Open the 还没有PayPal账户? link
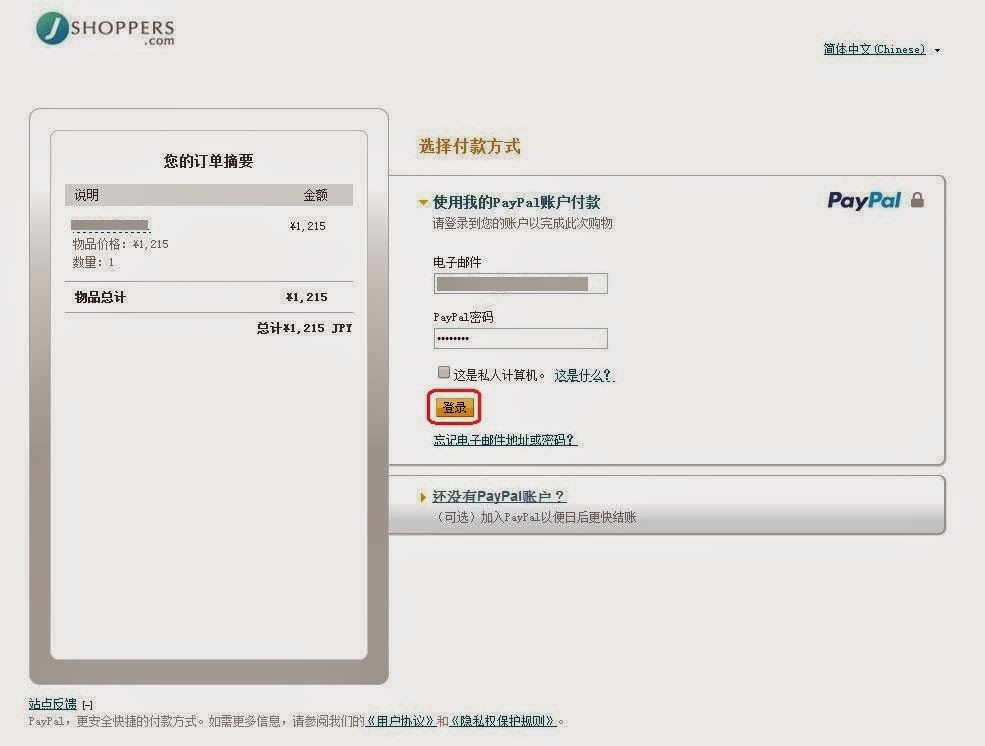The height and width of the screenshot is (746, 985). click(x=499, y=496)
